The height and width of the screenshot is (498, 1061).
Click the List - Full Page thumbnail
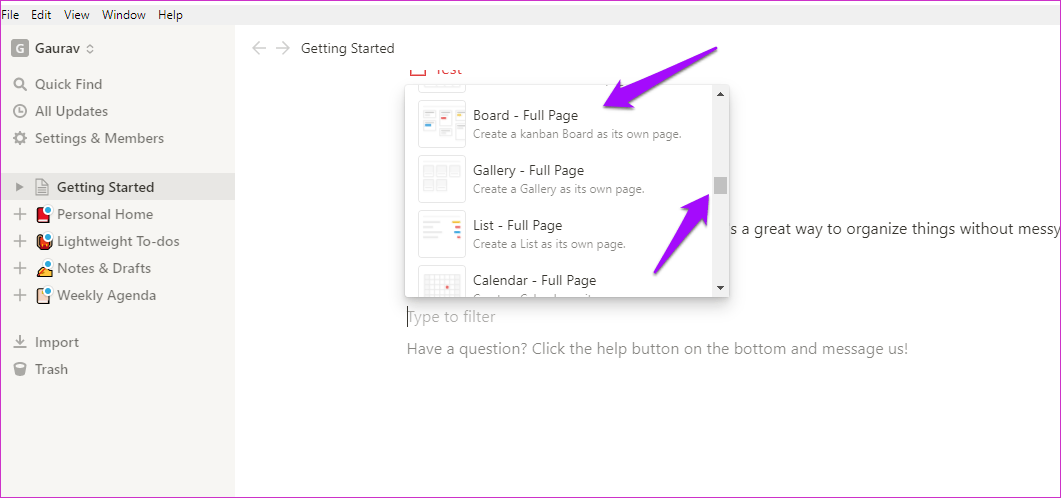[442, 234]
